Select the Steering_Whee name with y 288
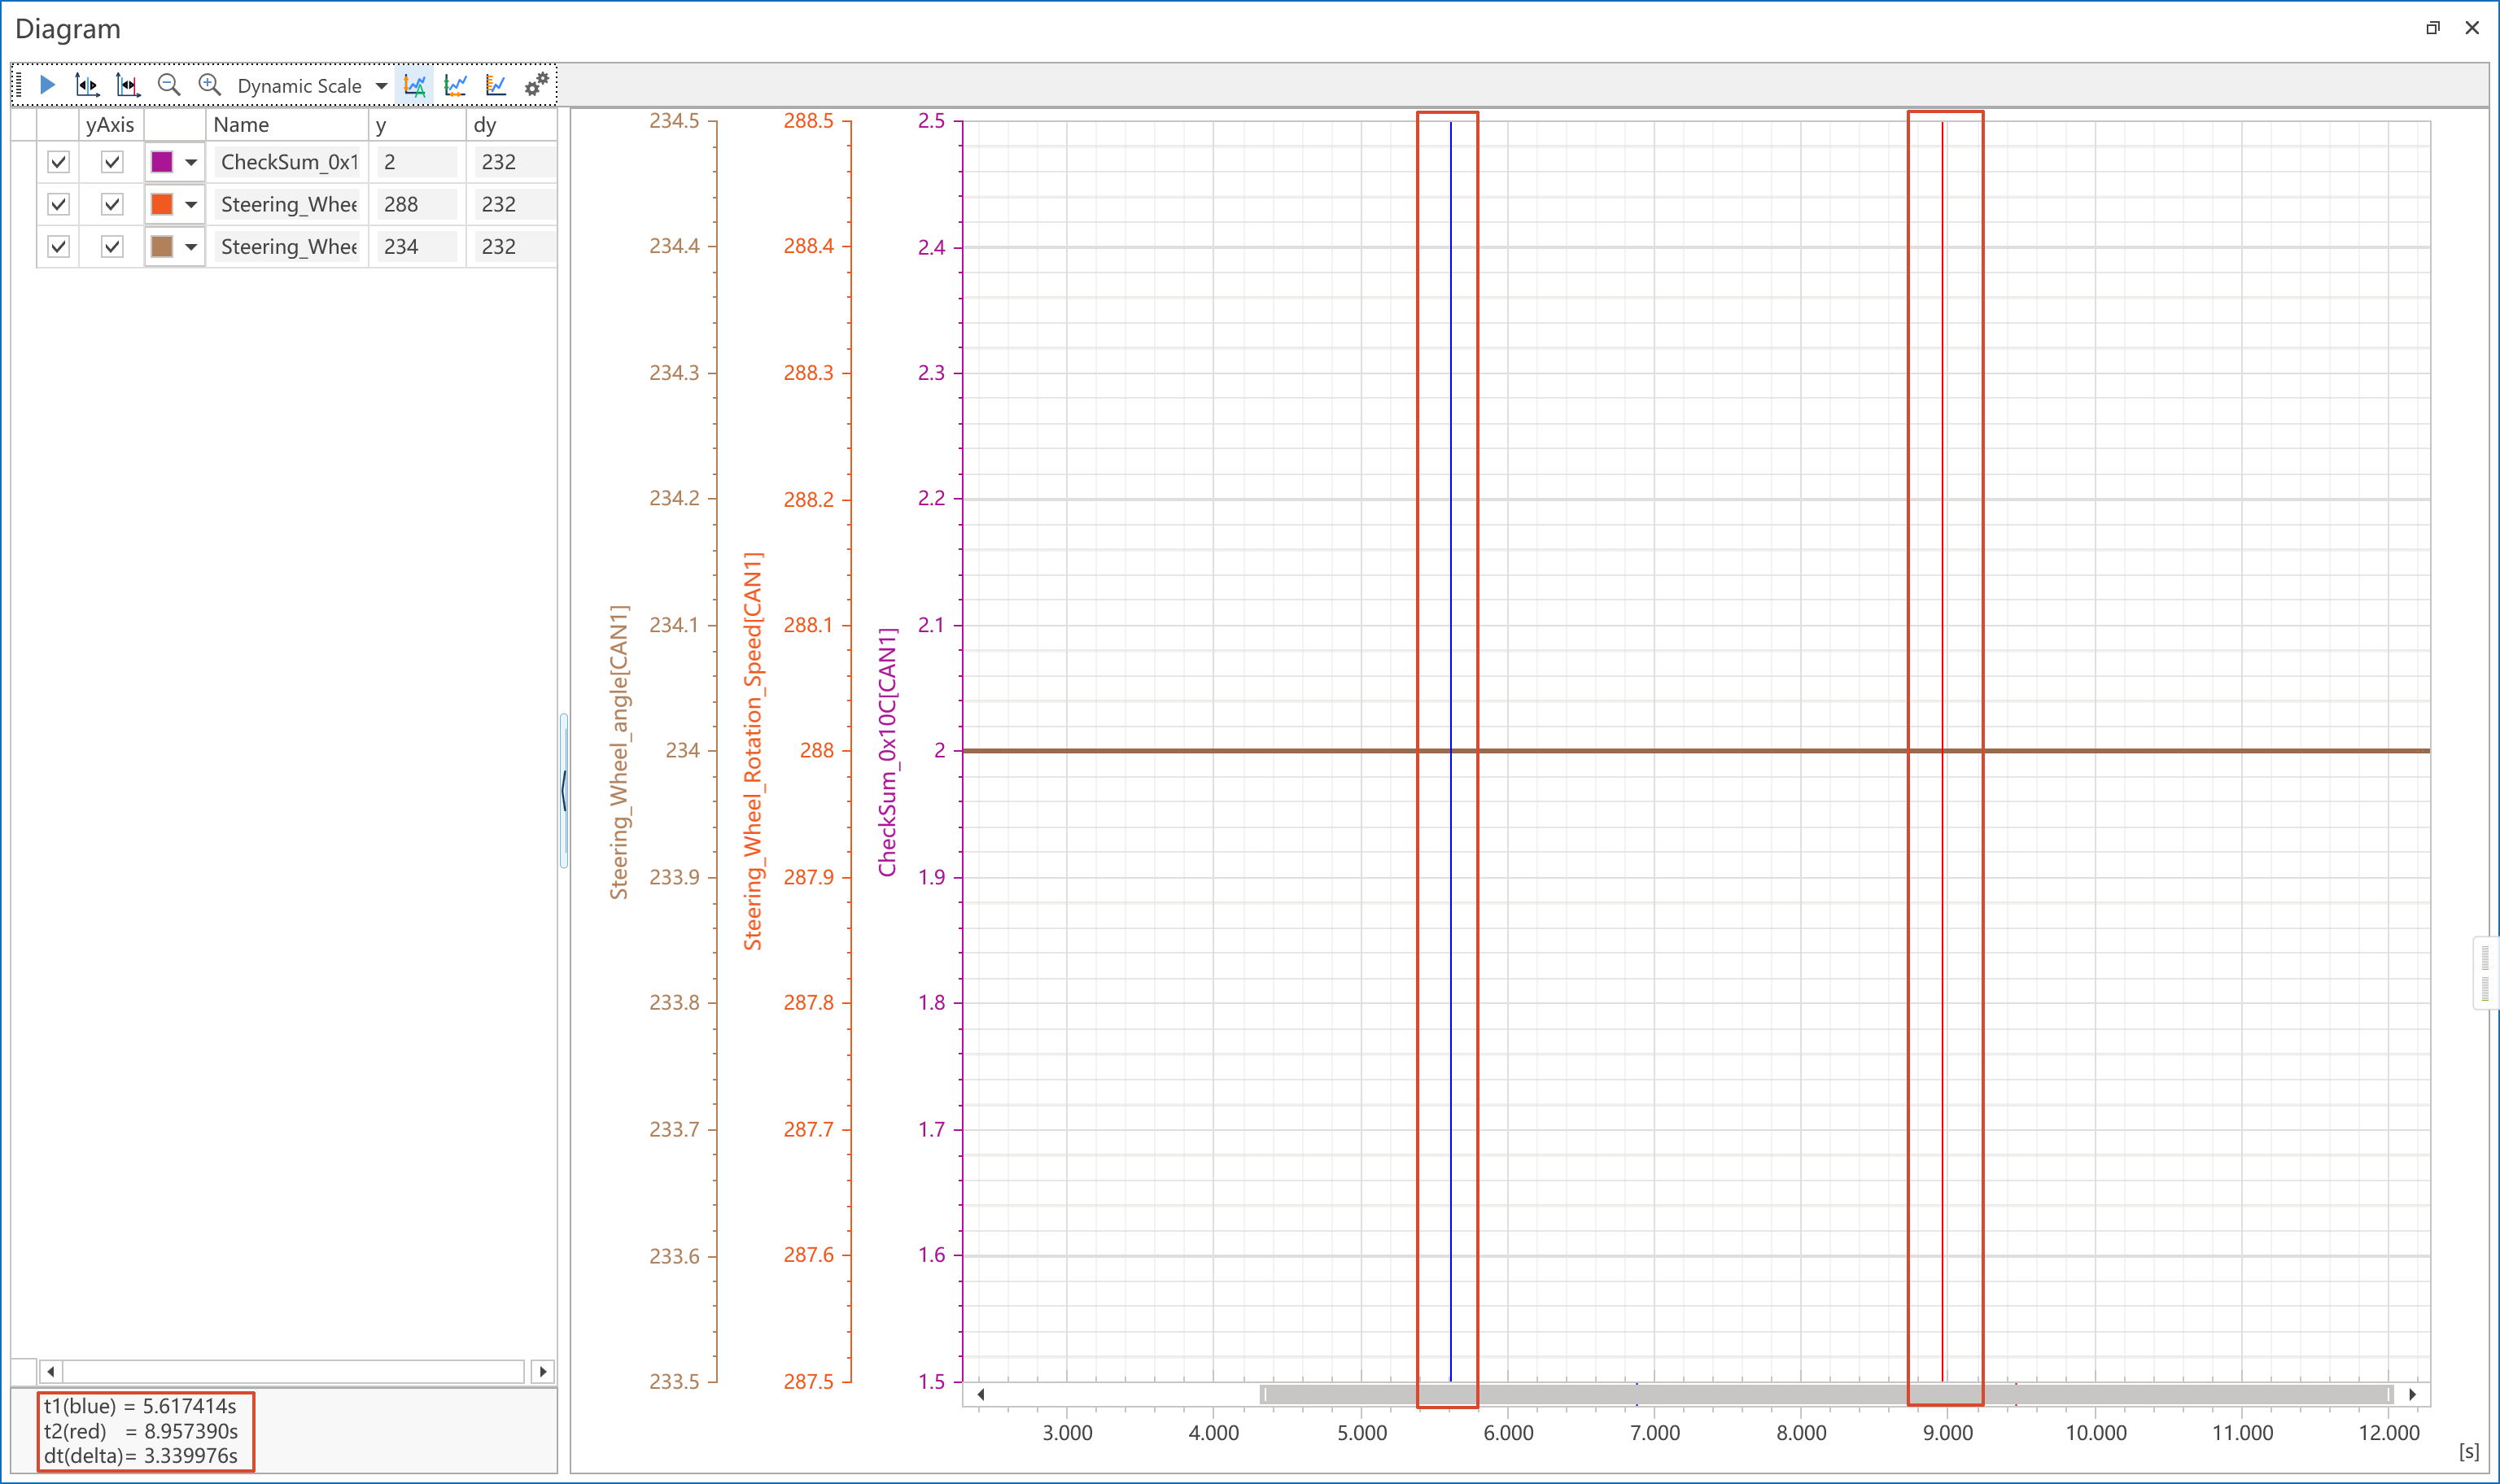Viewport: 2500px width, 1484px height. click(x=288, y=204)
